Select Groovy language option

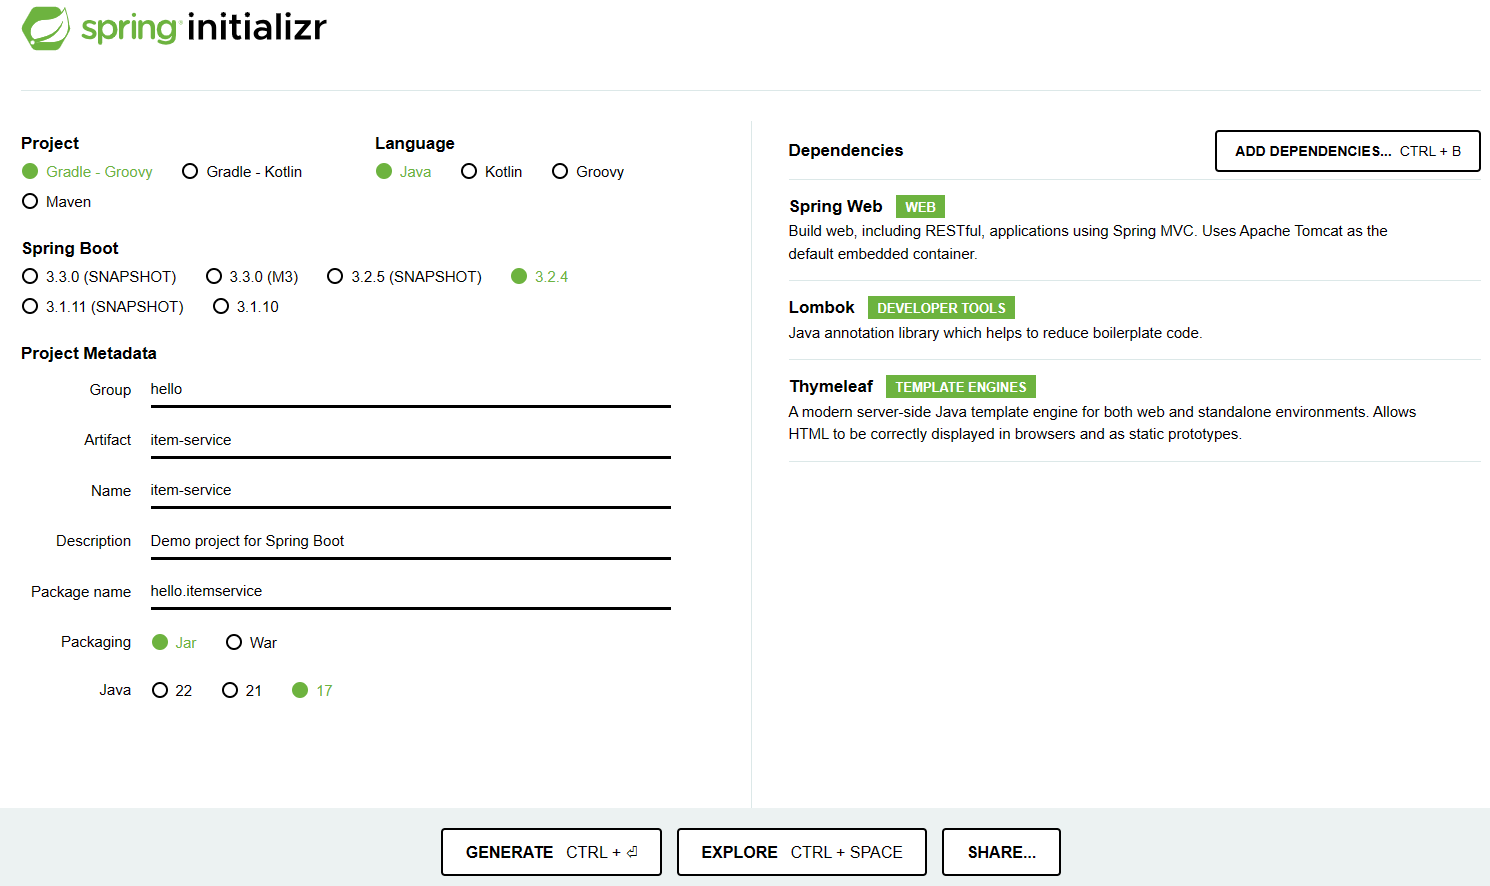pyautogui.click(x=588, y=172)
